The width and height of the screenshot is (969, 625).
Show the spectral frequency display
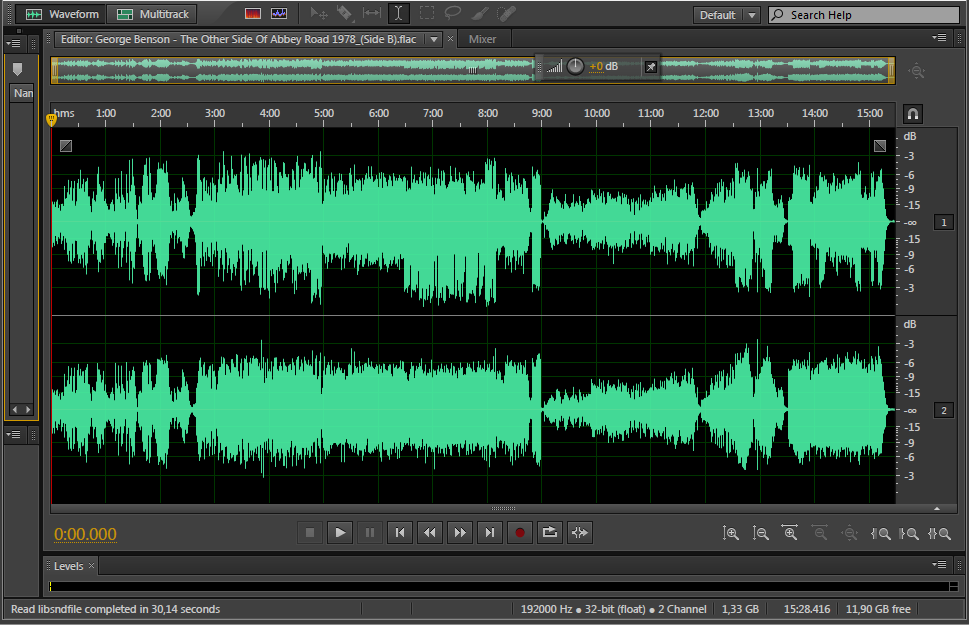click(253, 14)
